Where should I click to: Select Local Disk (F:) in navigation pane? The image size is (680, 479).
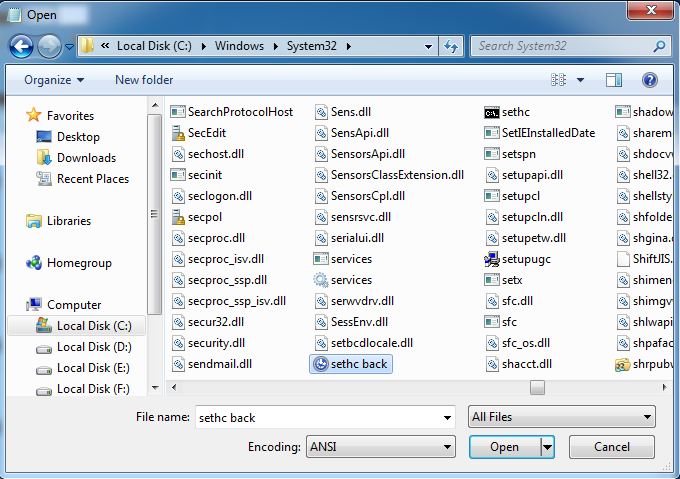tap(83, 389)
